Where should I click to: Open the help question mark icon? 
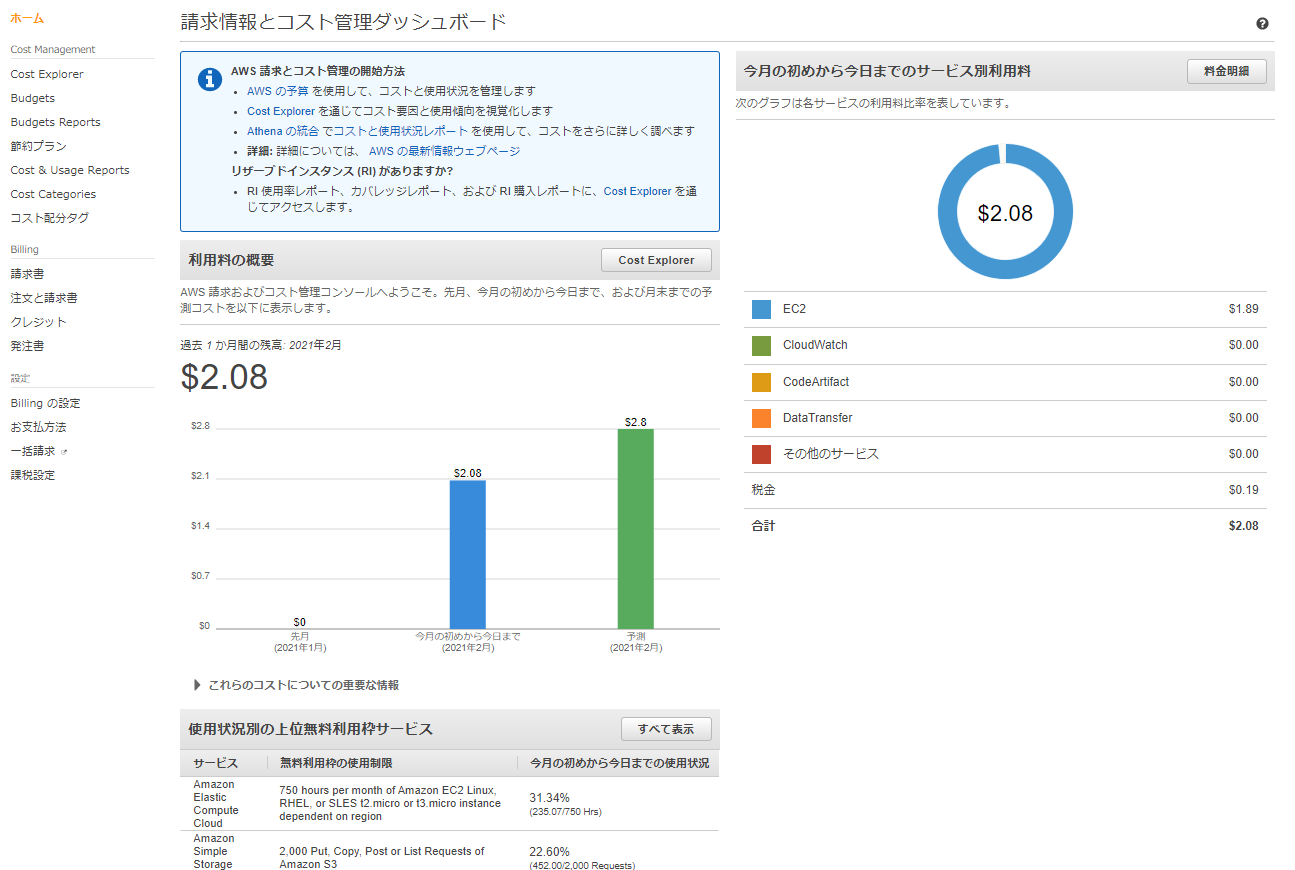1262,24
